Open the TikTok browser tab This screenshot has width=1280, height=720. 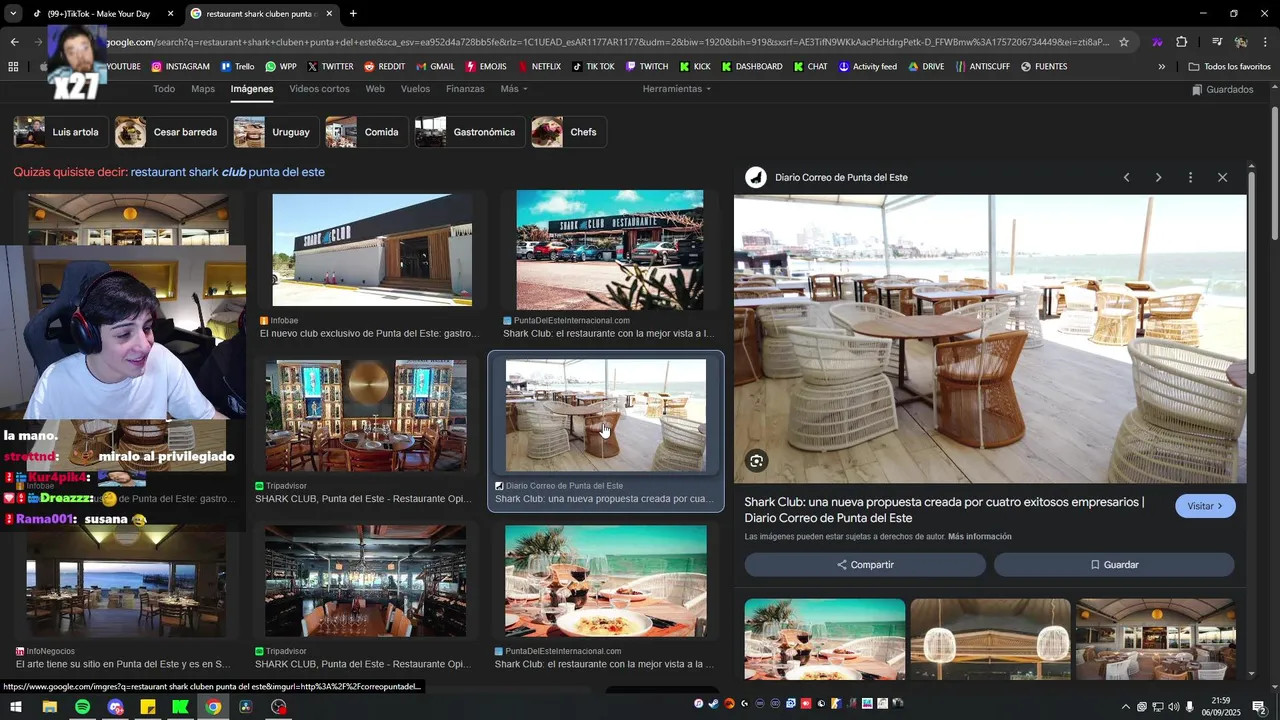[x=100, y=14]
